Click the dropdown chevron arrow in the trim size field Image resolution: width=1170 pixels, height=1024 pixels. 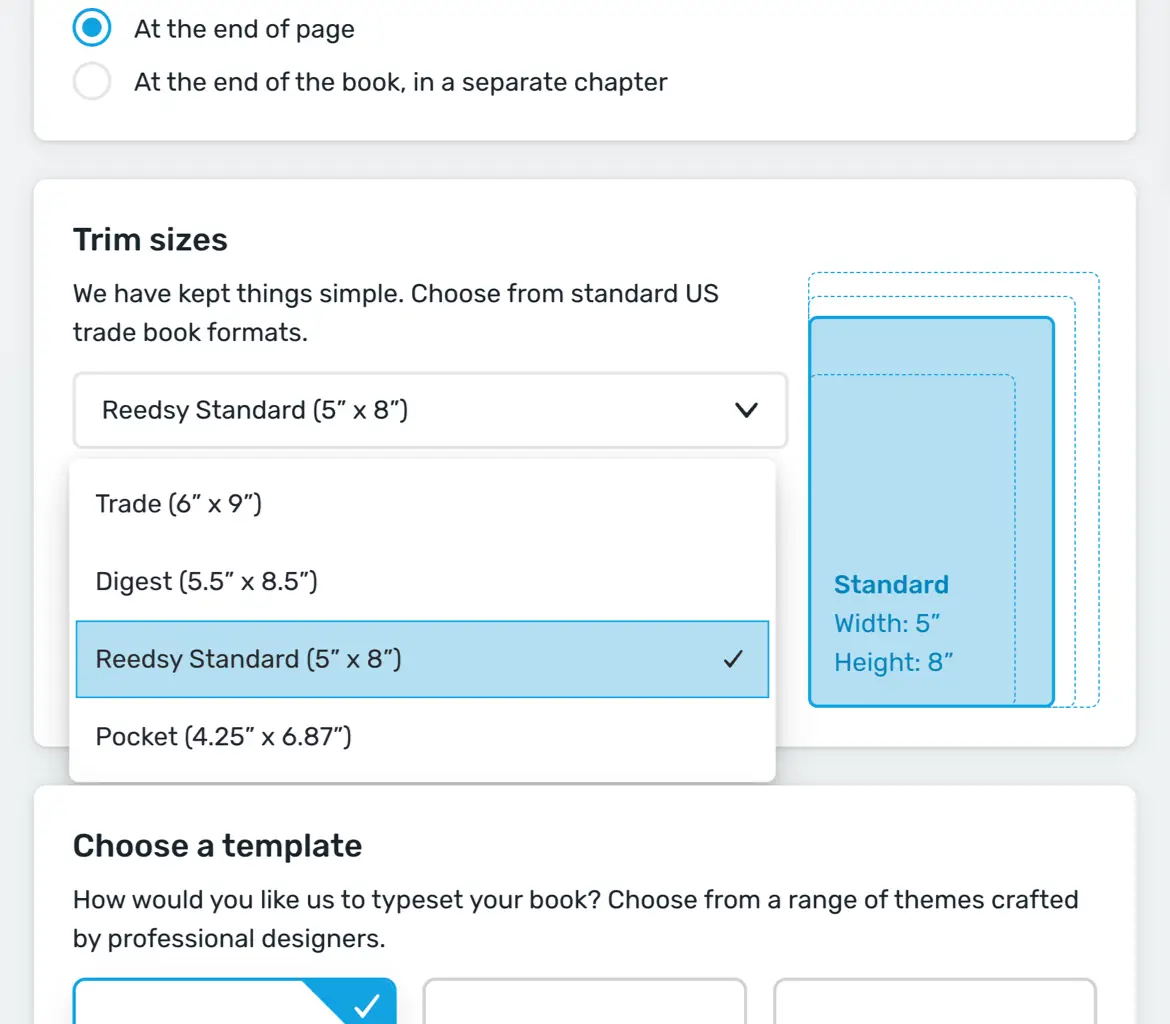tap(746, 410)
